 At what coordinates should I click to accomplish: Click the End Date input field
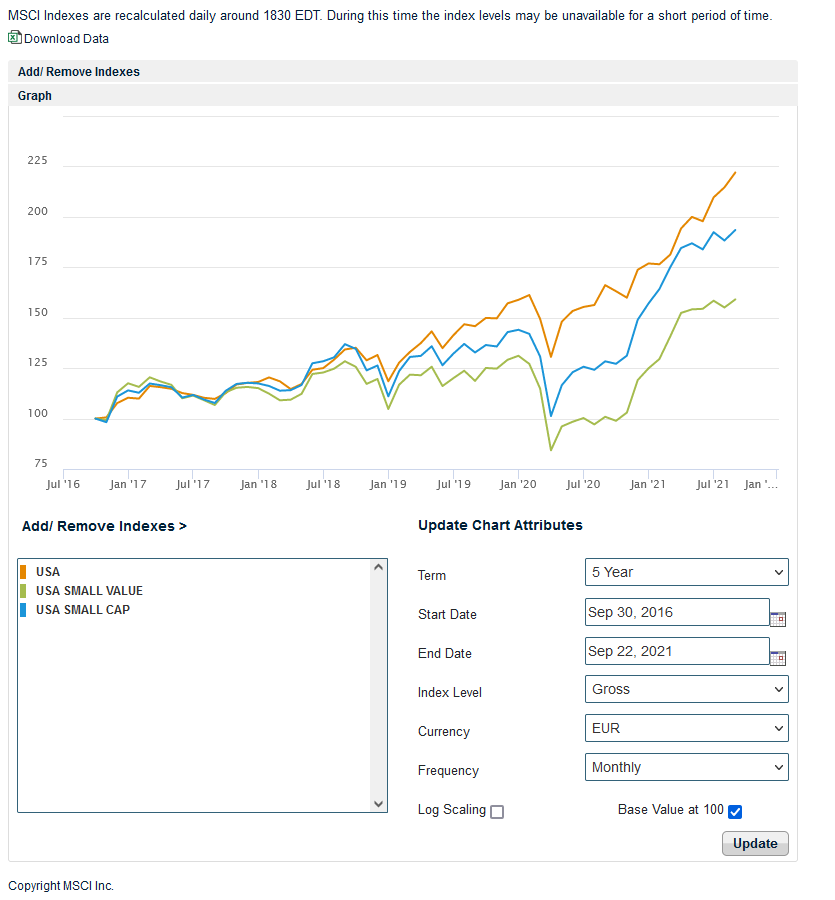pyautogui.click(x=677, y=651)
